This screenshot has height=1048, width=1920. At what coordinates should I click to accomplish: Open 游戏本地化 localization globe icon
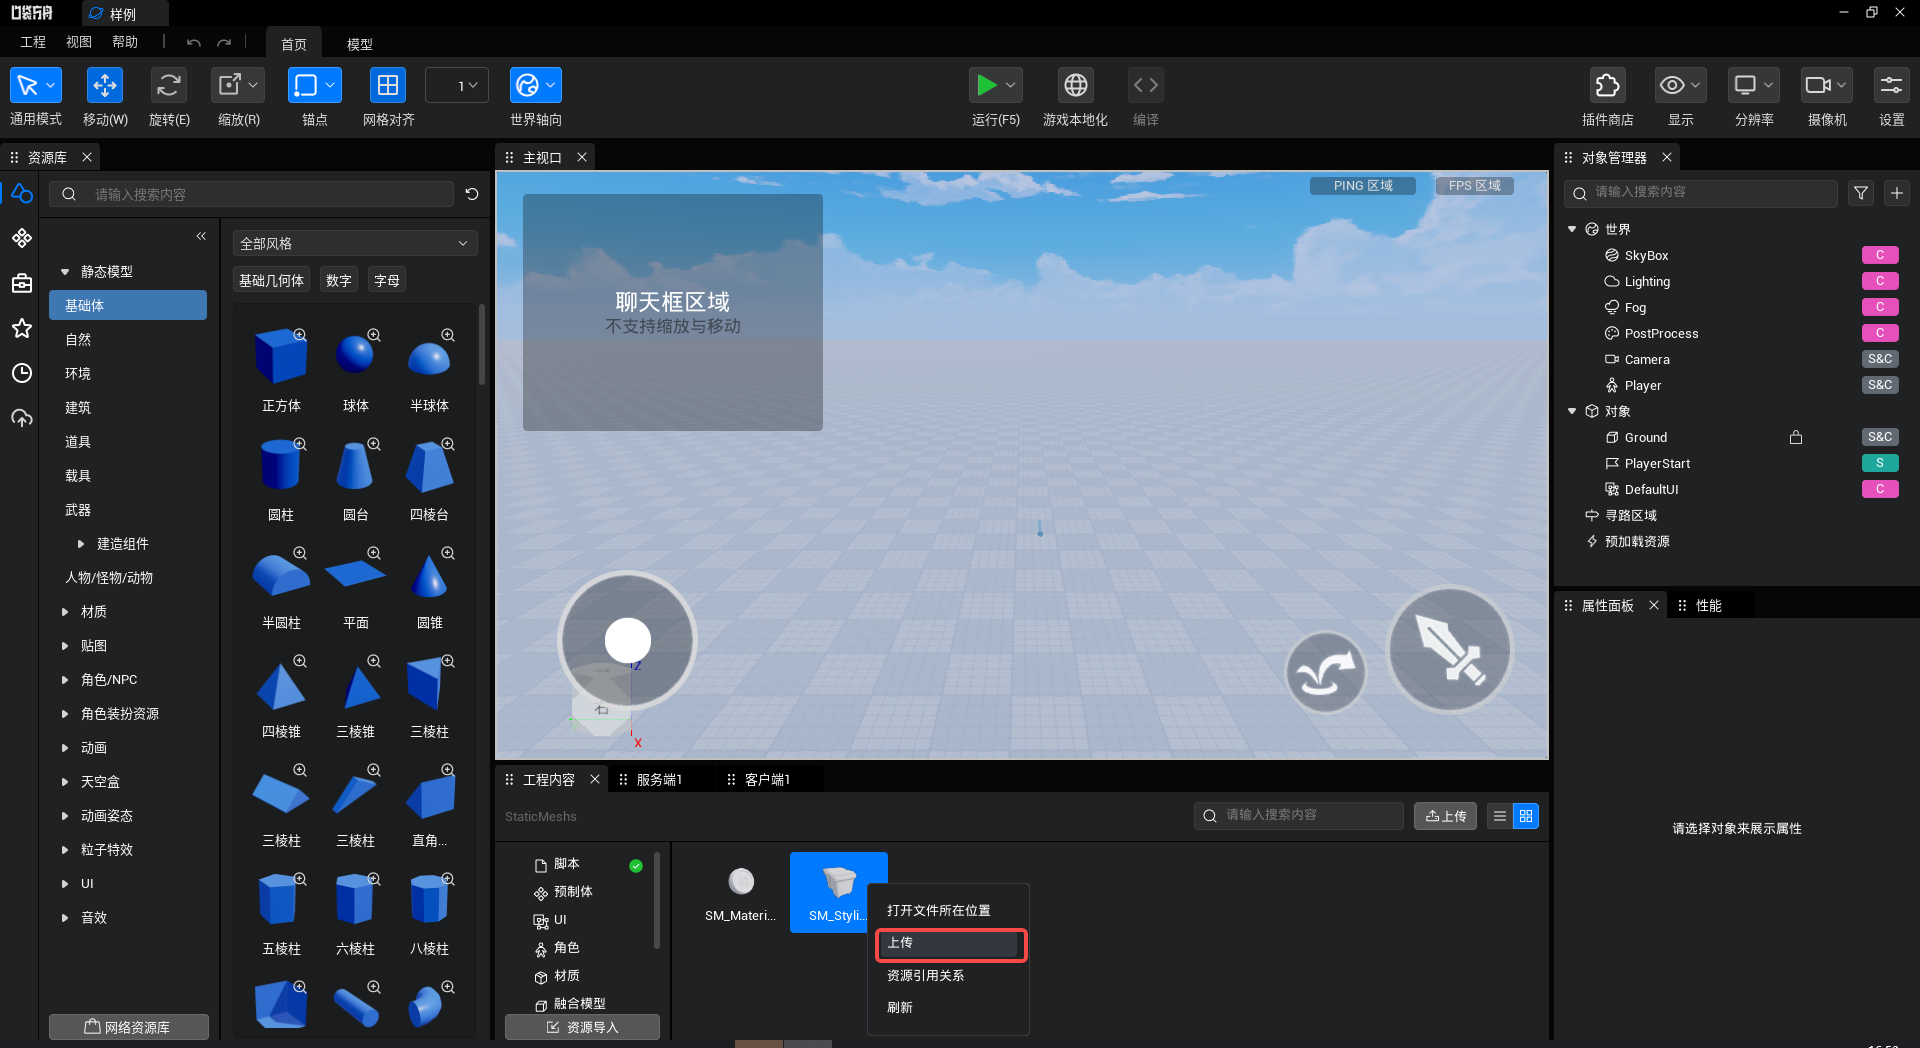point(1076,85)
